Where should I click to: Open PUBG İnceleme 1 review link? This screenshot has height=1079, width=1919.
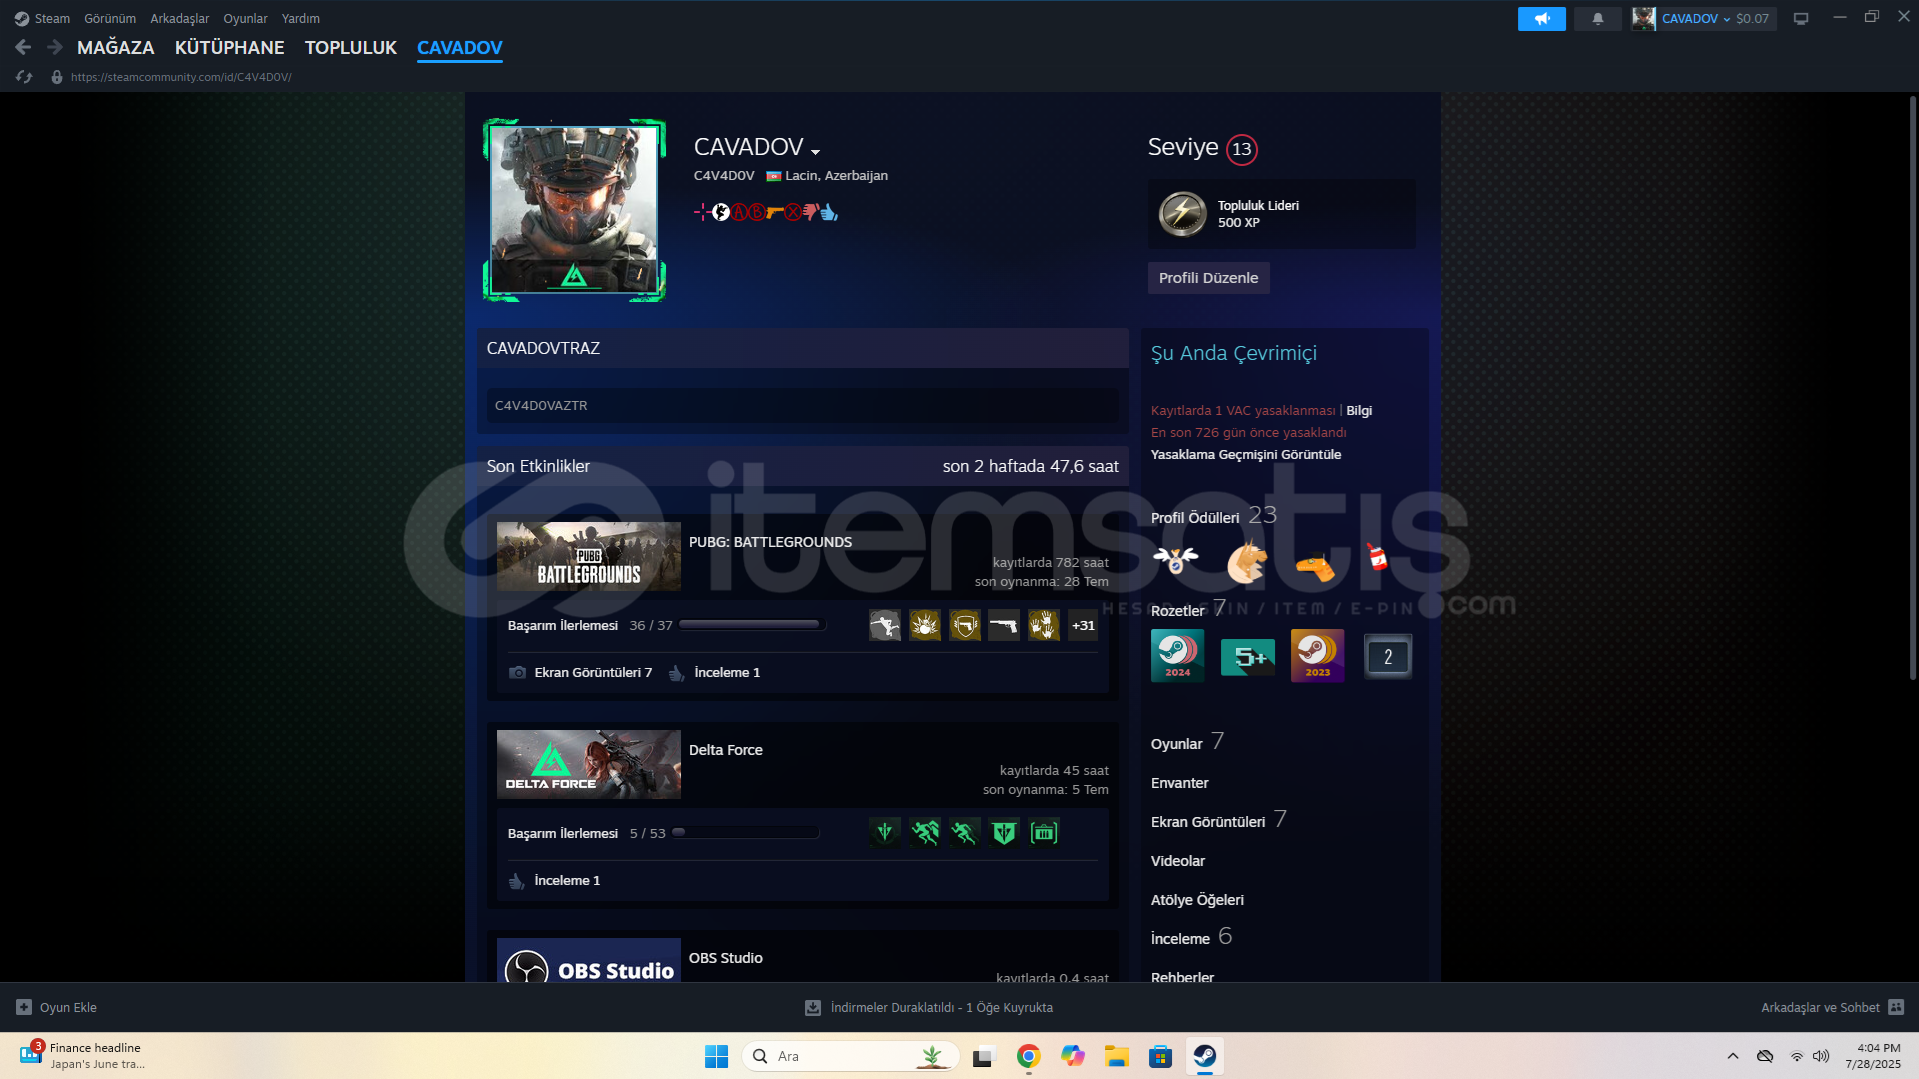click(727, 673)
